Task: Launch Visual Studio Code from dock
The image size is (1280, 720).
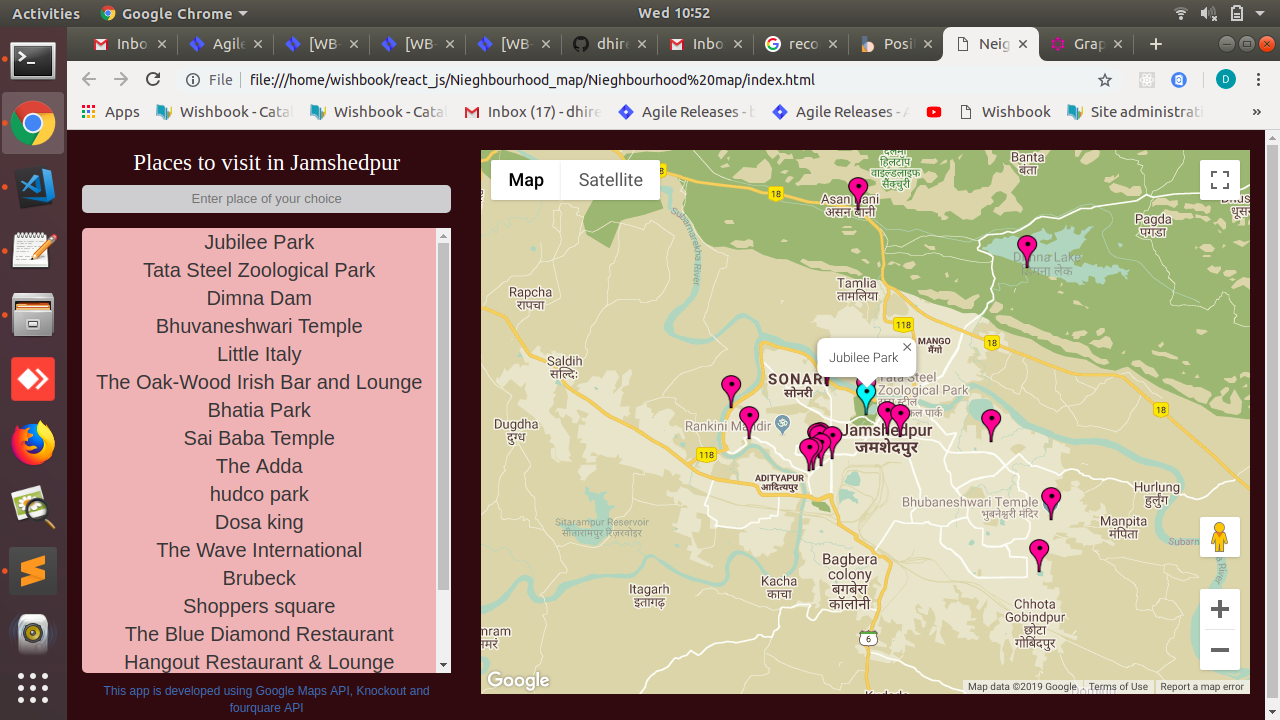Action: [x=33, y=187]
